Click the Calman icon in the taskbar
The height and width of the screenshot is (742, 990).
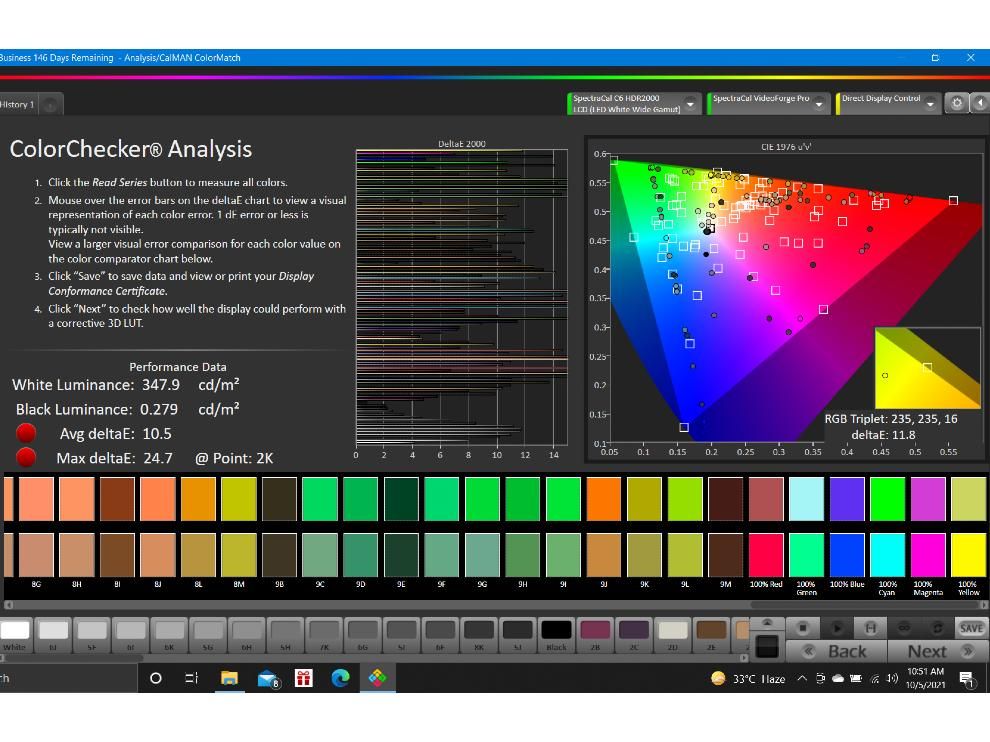click(377, 678)
